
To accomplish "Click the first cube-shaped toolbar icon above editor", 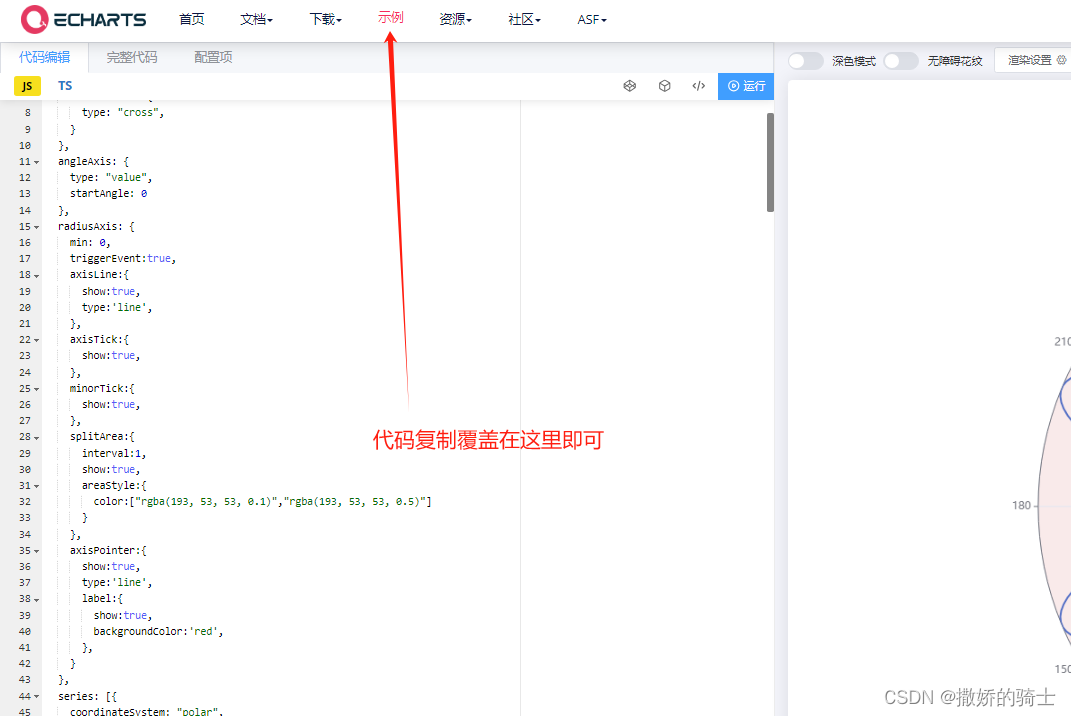I will (630, 86).
